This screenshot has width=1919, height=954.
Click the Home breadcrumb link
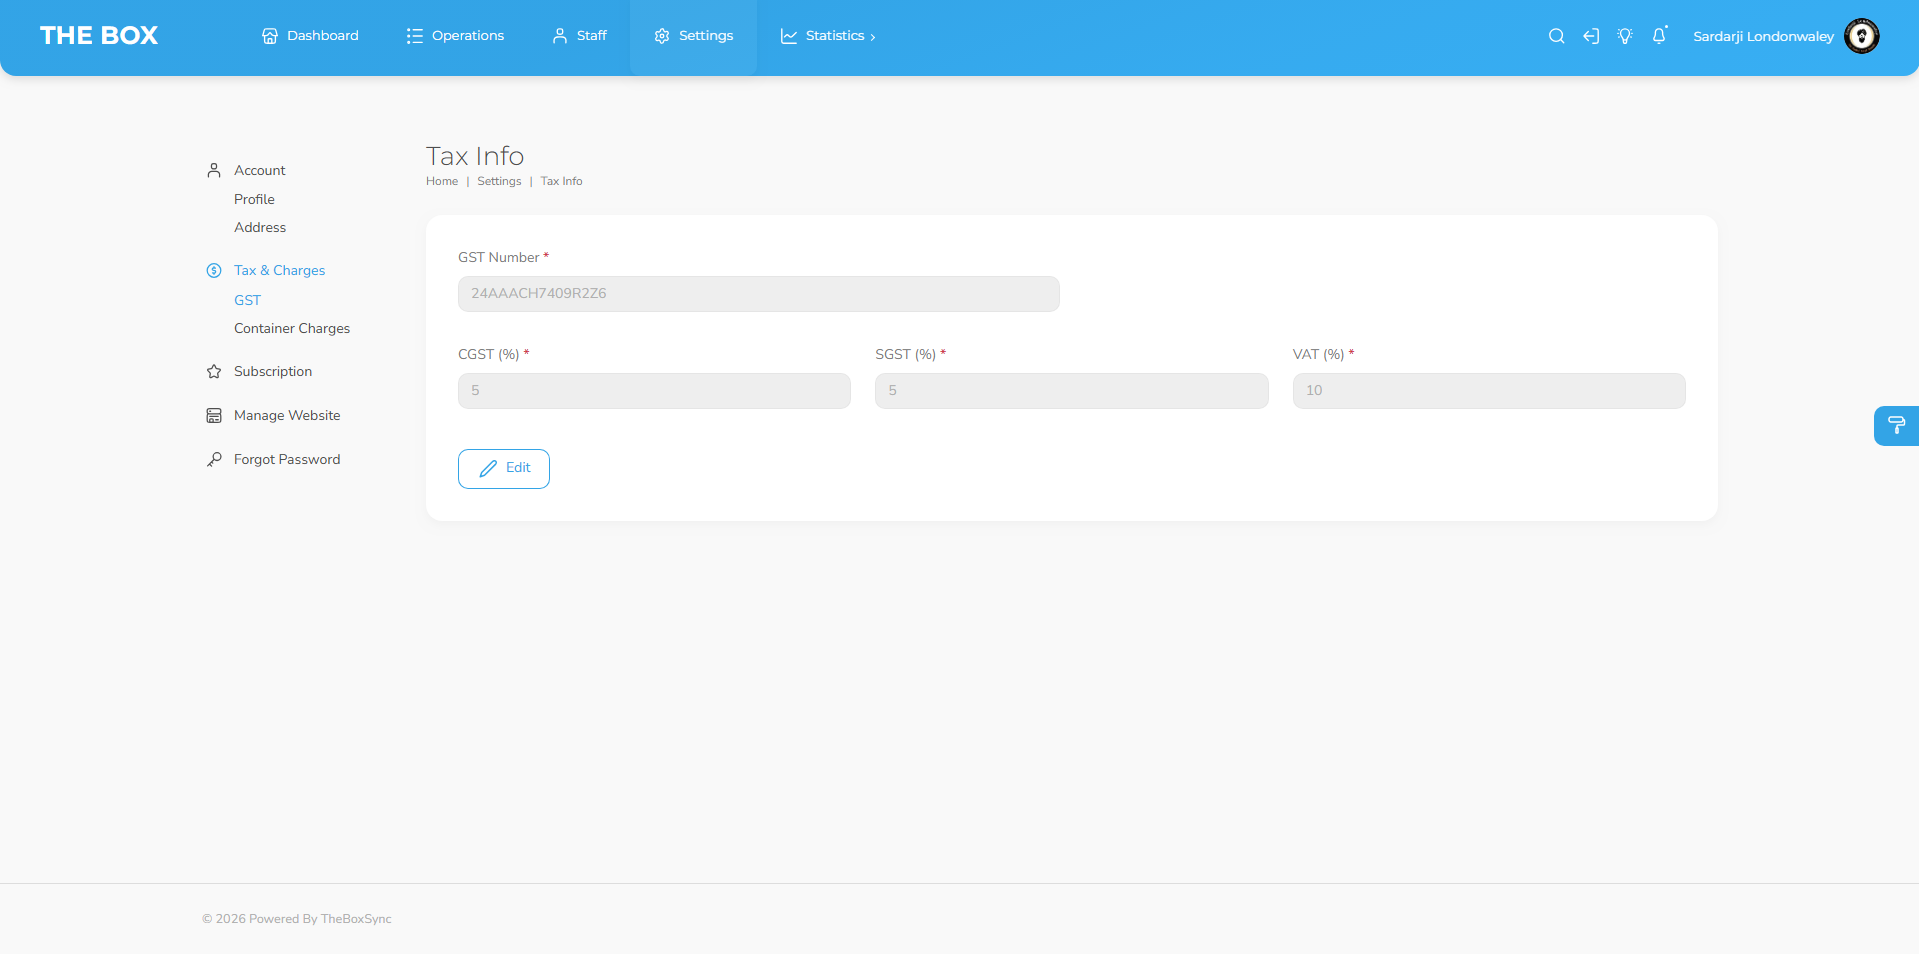[442, 181]
